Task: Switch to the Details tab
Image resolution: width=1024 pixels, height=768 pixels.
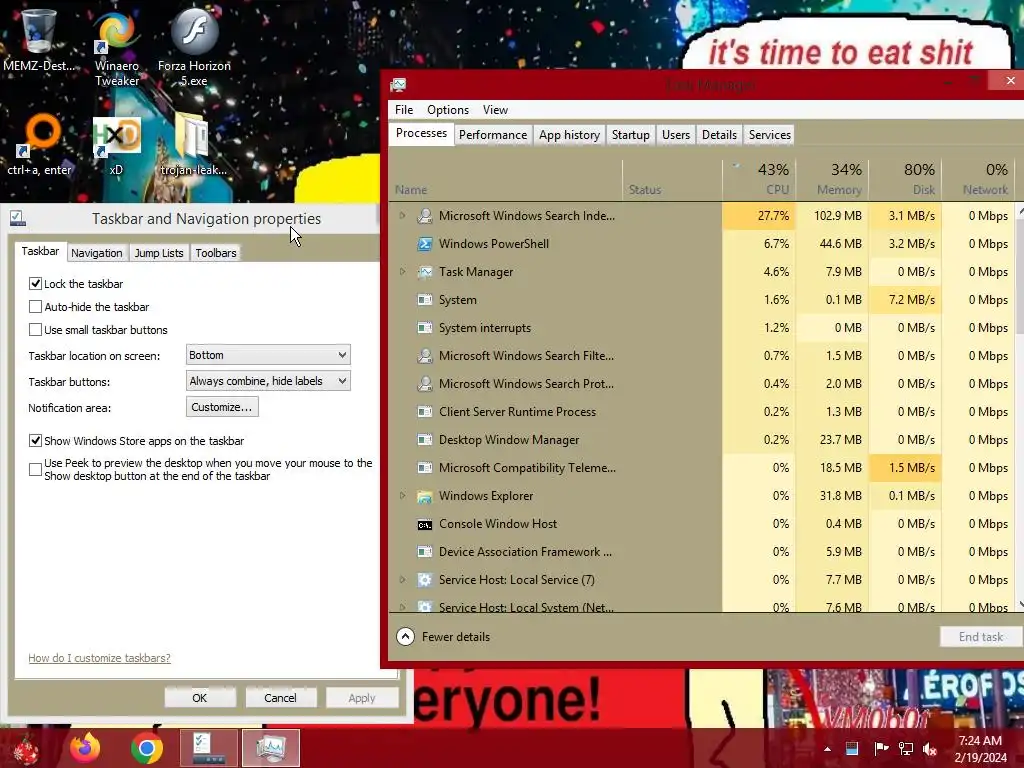Action: (719, 135)
